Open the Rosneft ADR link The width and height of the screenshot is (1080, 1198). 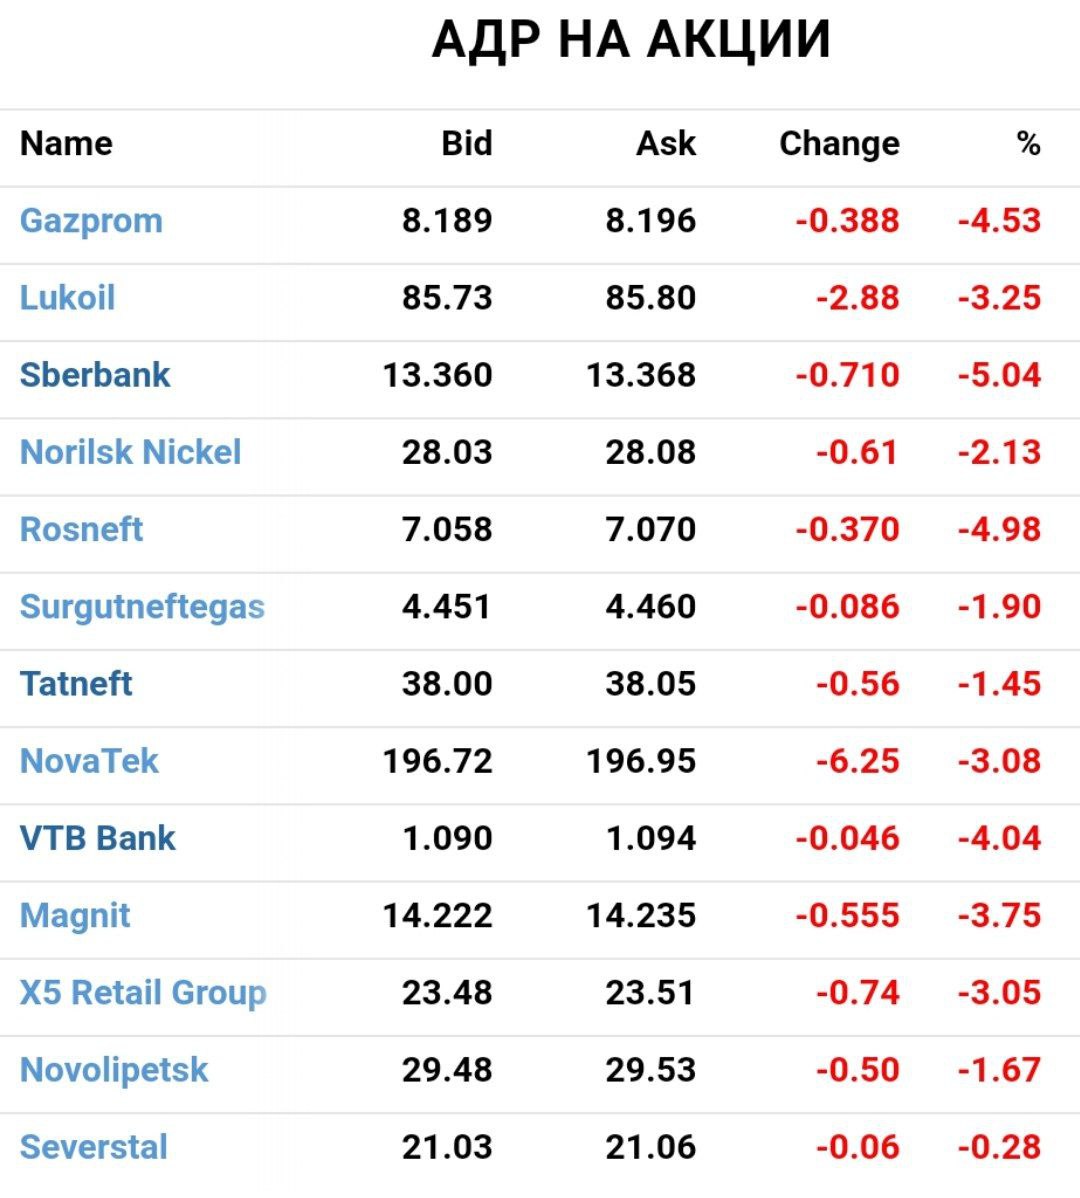81,529
